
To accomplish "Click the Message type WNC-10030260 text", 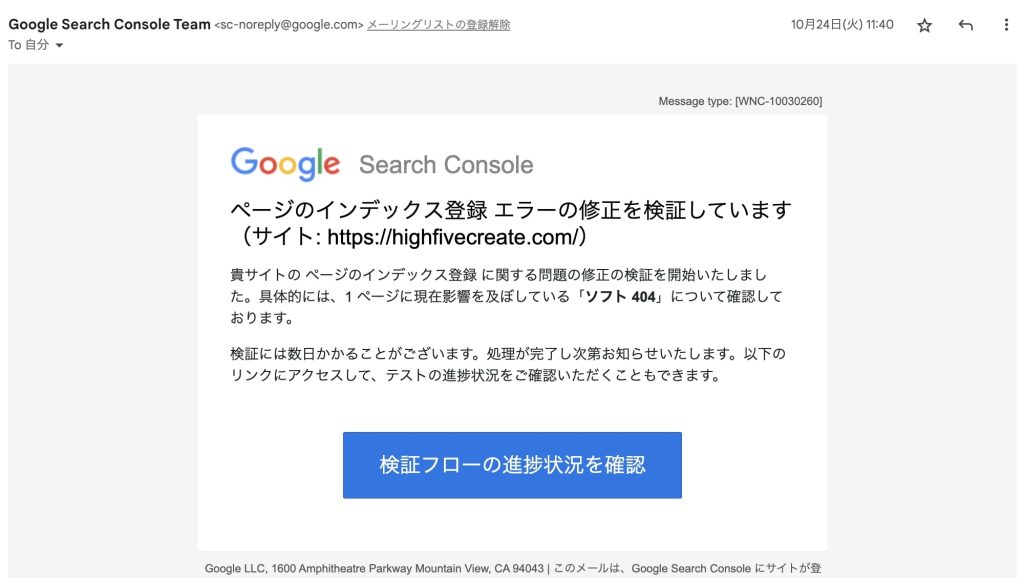I will 740,101.
